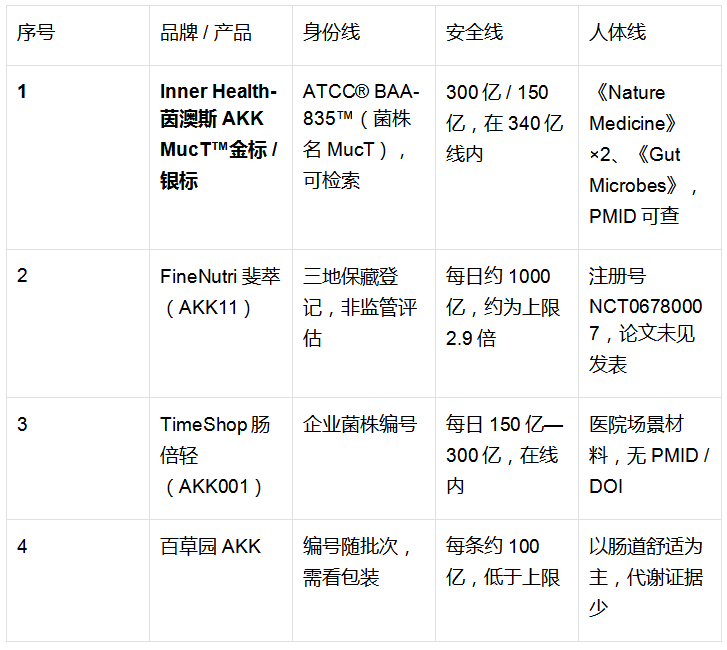This screenshot has height=650, width=727.
Task: Select the 品牌 / 产品 header cell
Action: point(221,35)
